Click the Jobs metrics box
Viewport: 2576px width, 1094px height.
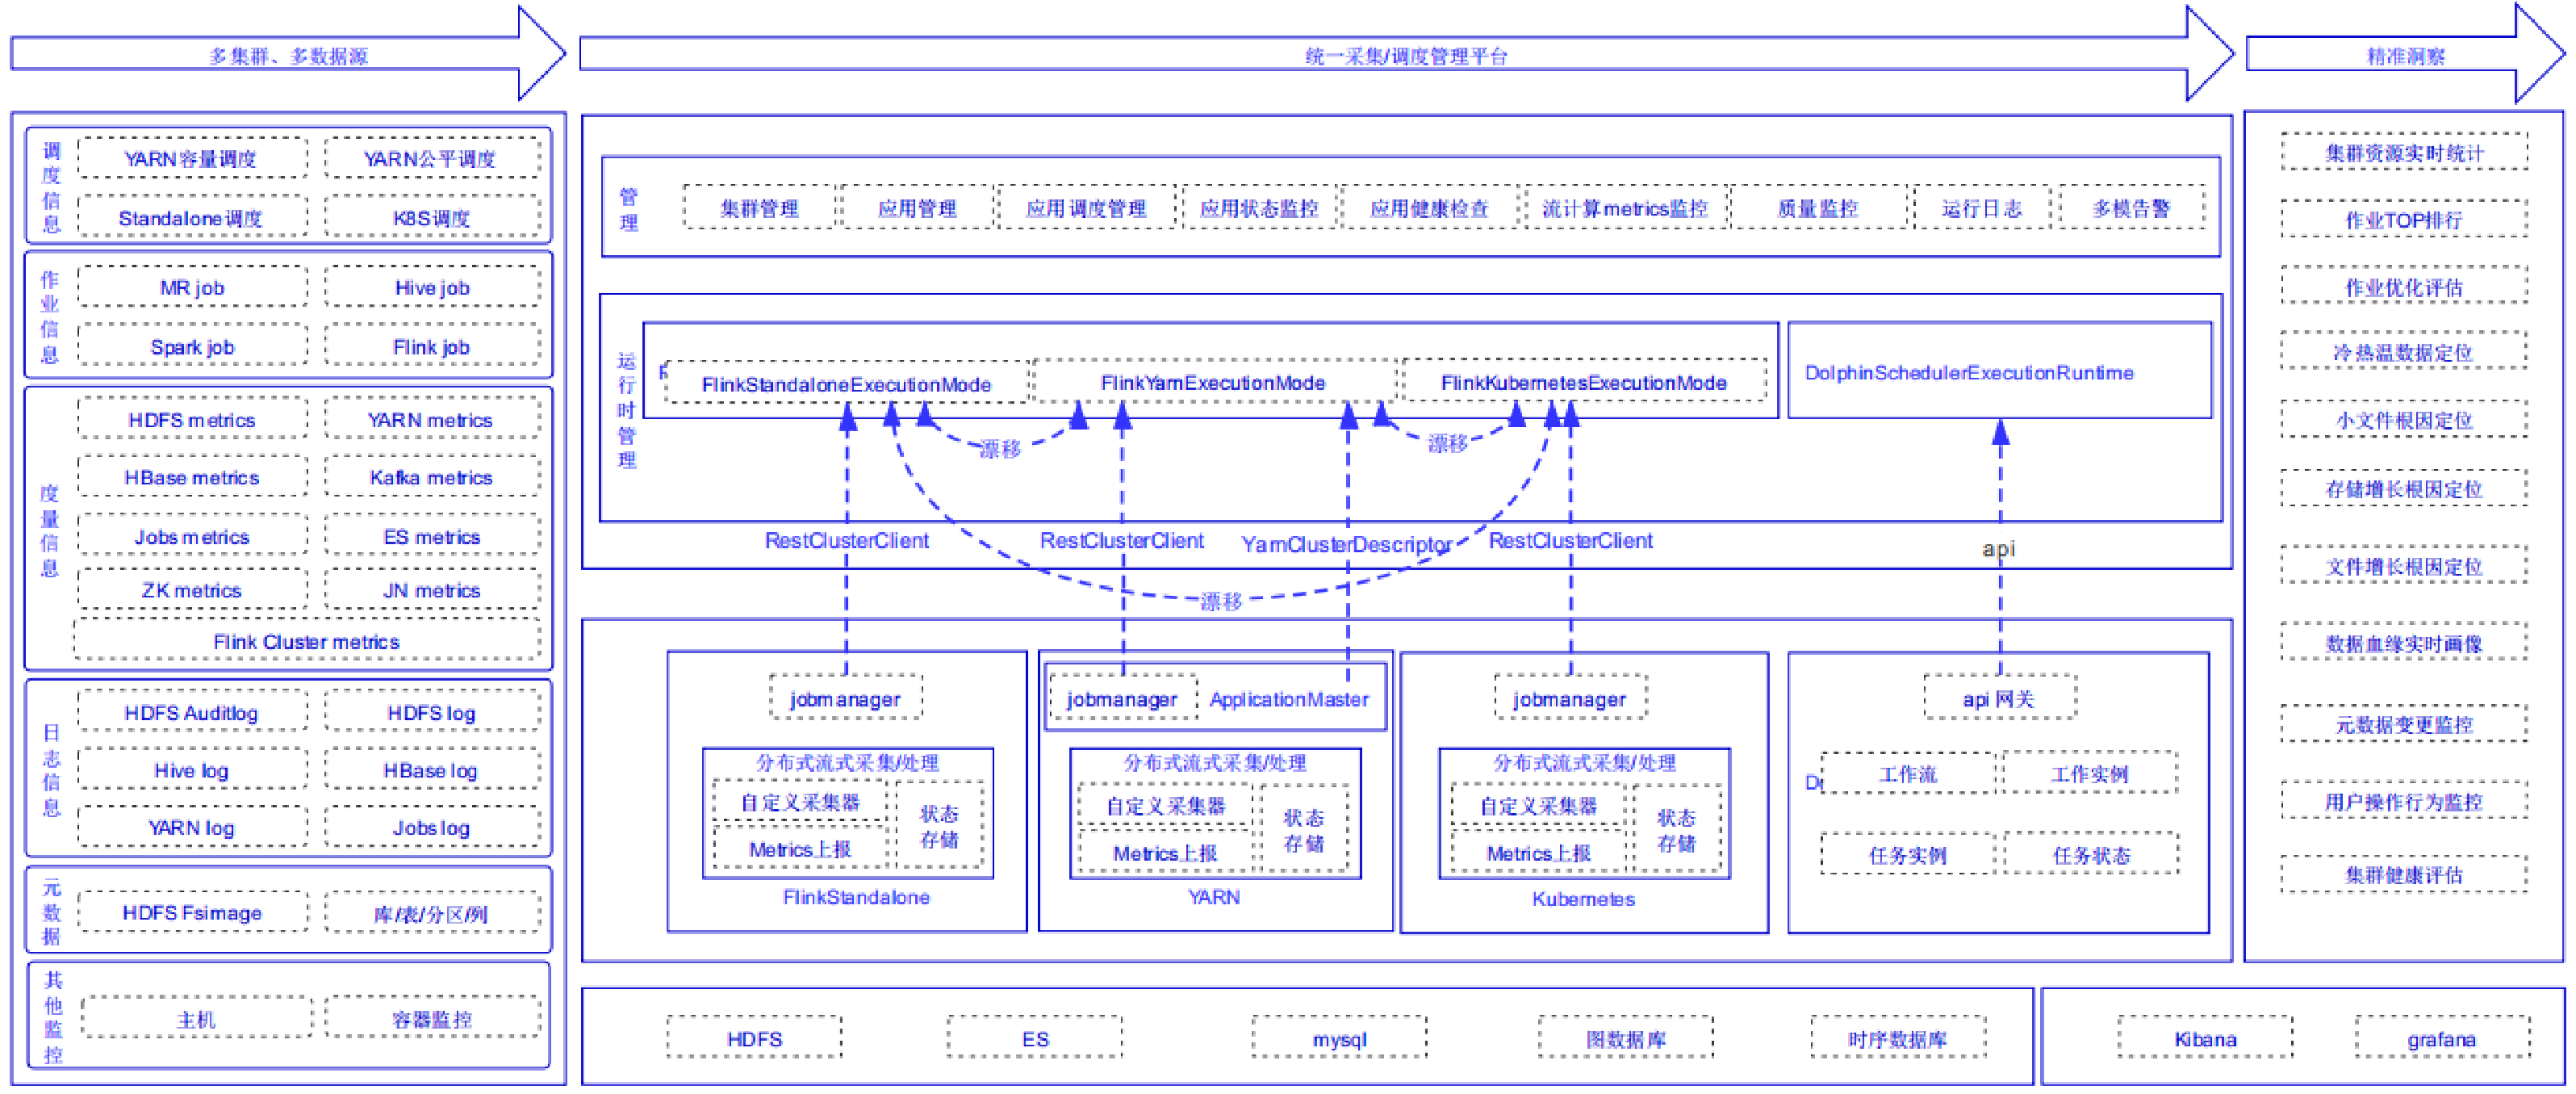click(192, 535)
